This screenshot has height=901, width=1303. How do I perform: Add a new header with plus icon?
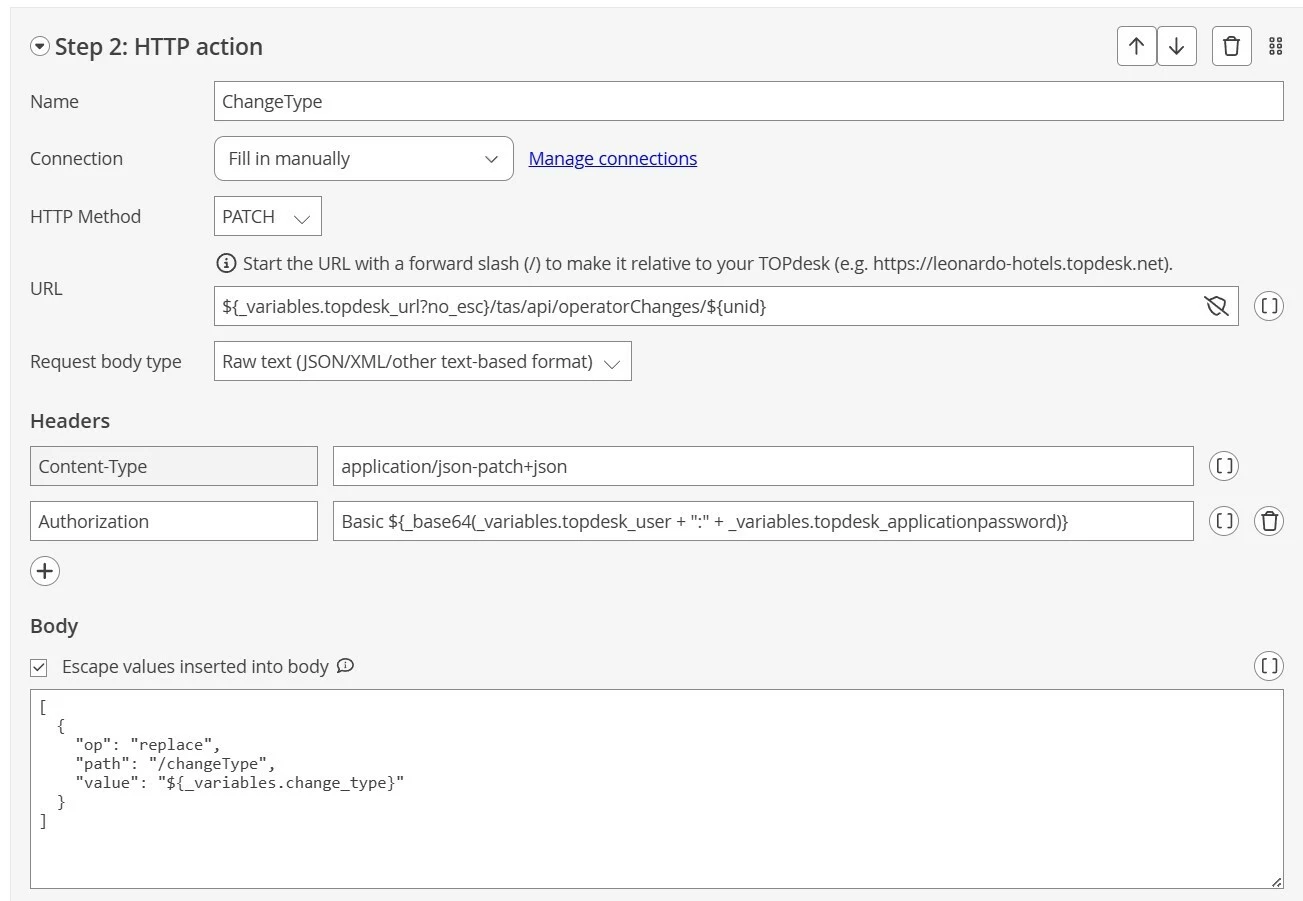coord(45,571)
